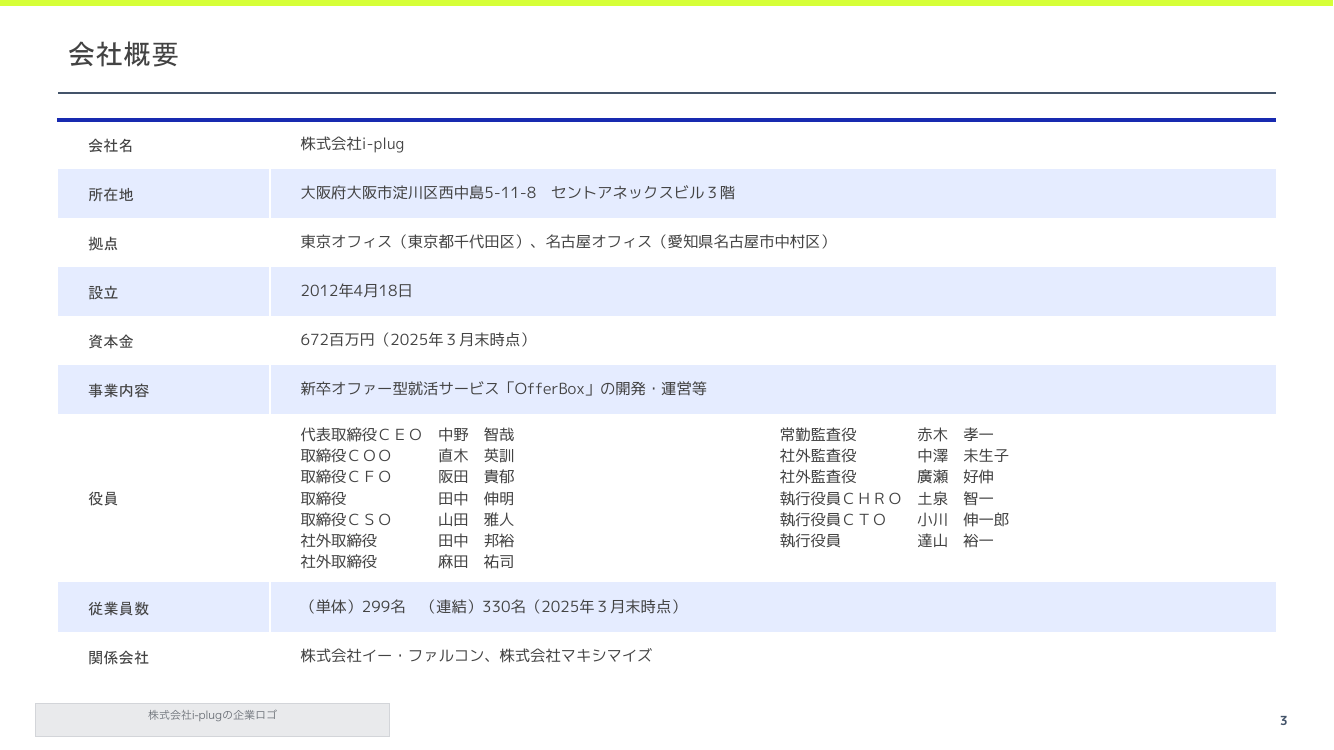Screen dimensions: 1334x750
Task: Click the outside auditor name "廣瀬 好伸"
Action: 956,477
